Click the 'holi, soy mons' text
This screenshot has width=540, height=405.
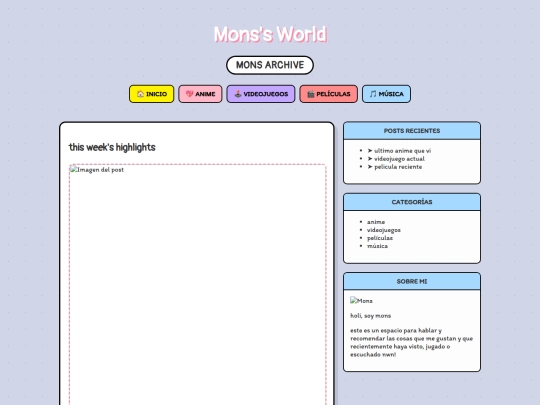click(371, 315)
